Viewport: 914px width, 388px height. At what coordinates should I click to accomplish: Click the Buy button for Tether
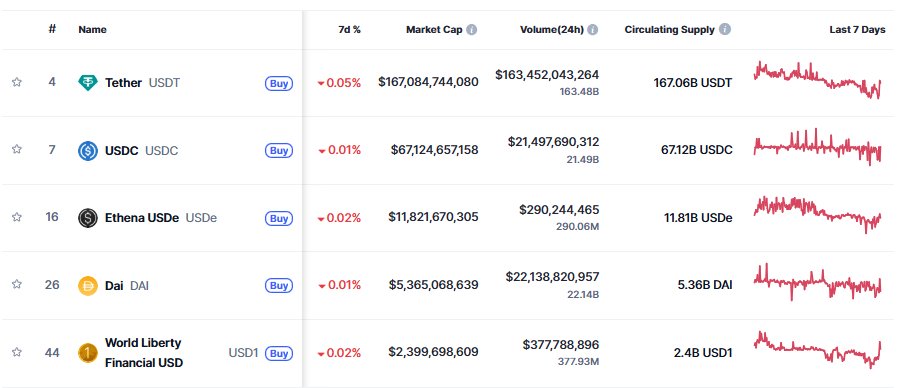point(279,83)
